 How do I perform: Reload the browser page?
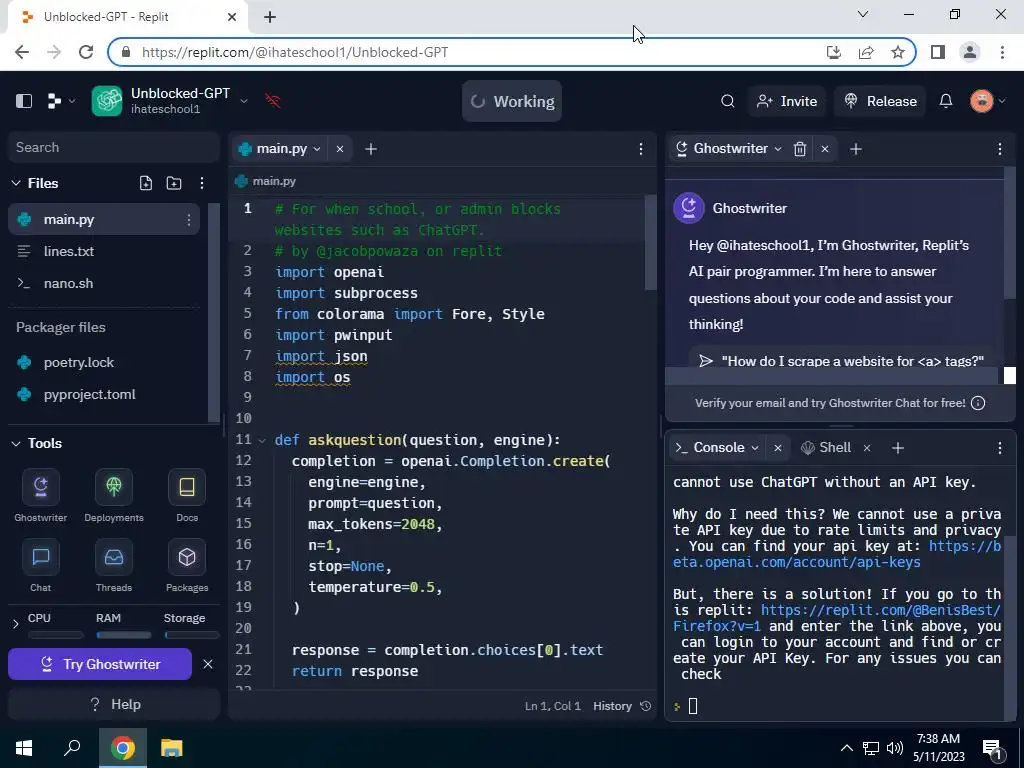(x=86, y=52)
